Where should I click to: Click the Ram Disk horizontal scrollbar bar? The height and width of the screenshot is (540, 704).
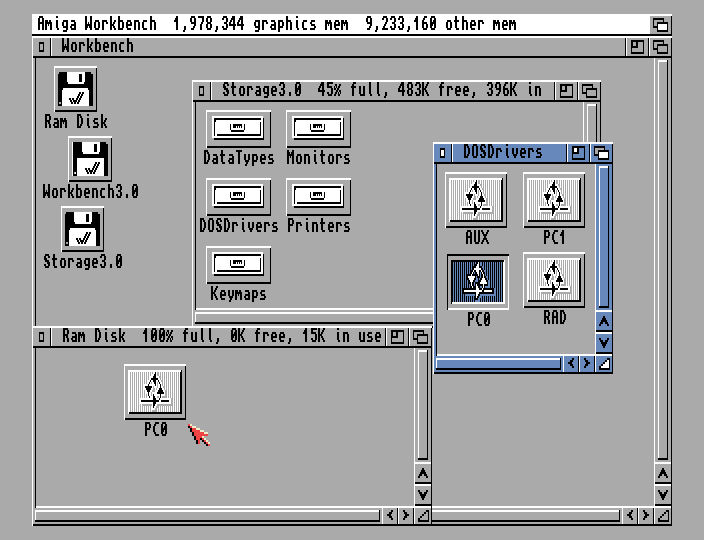[207, 515]
